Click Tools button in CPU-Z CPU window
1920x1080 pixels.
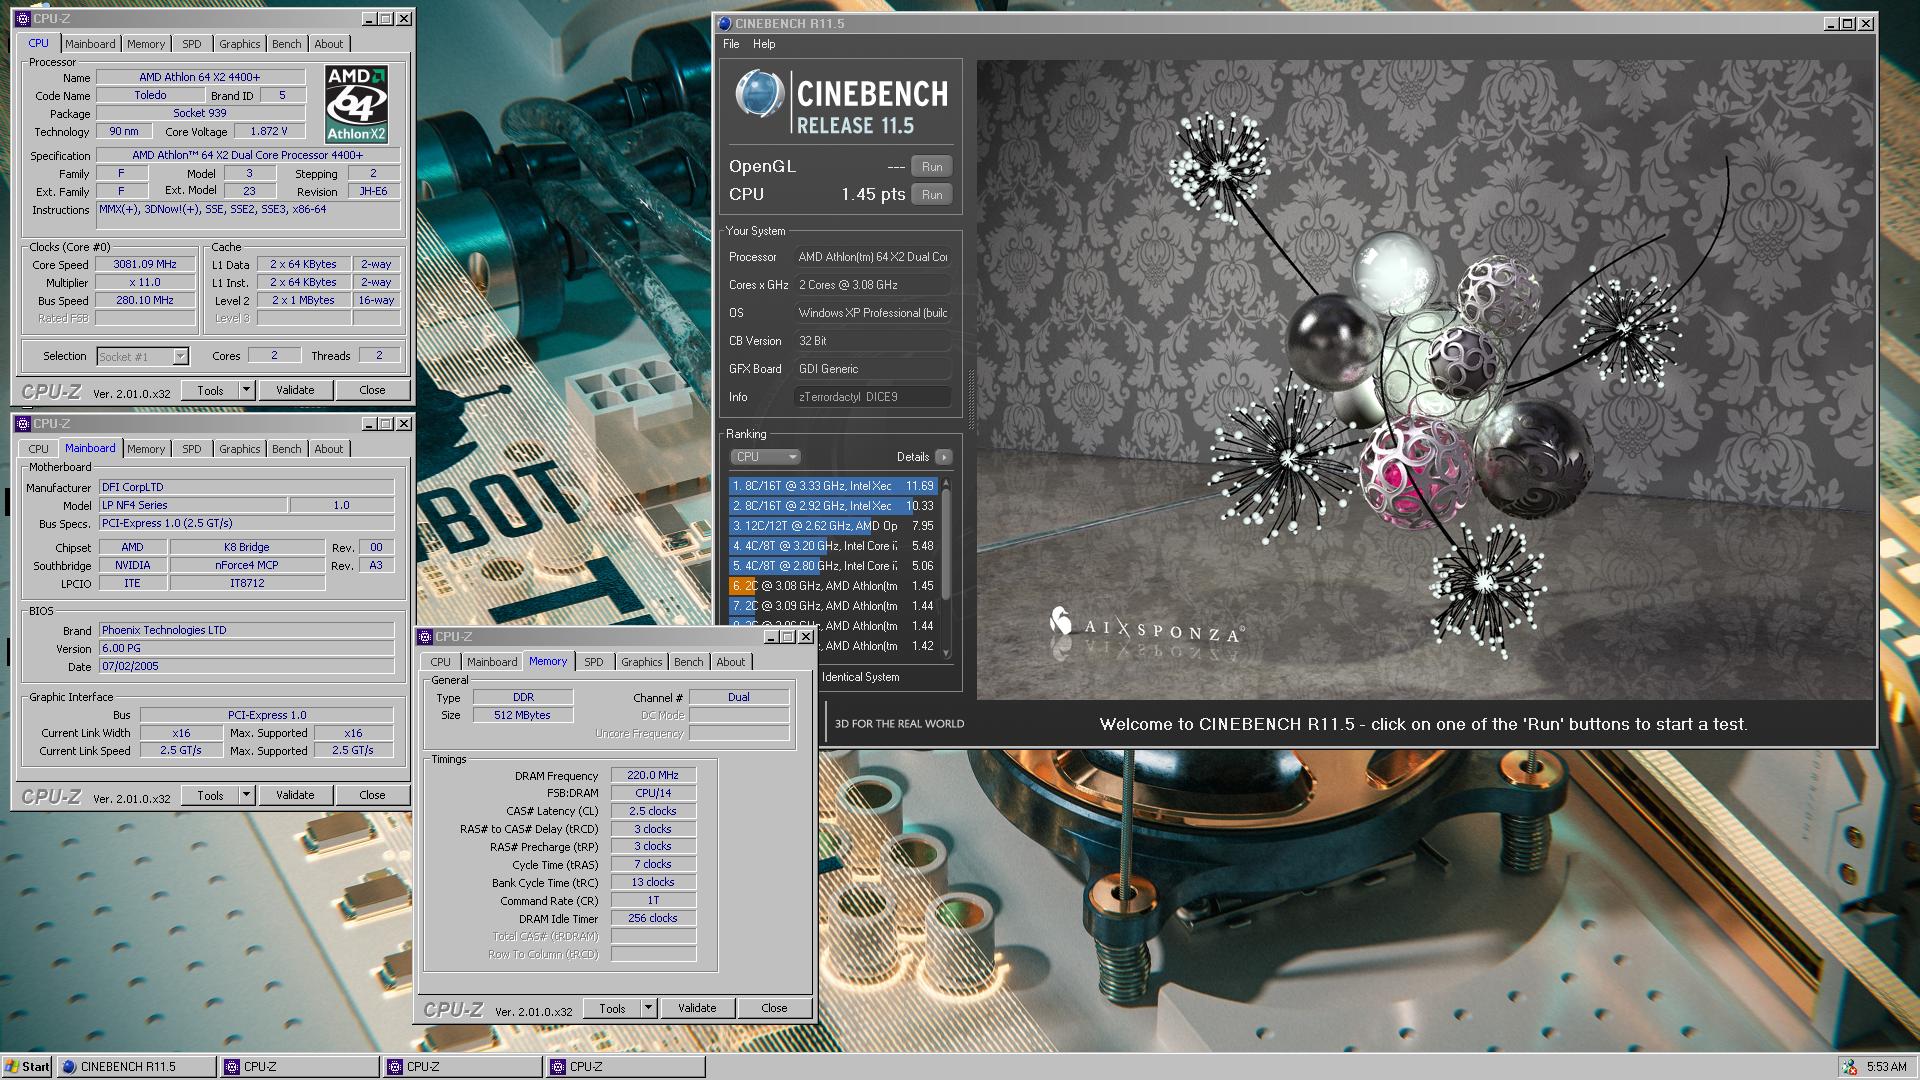pos(211,390)
